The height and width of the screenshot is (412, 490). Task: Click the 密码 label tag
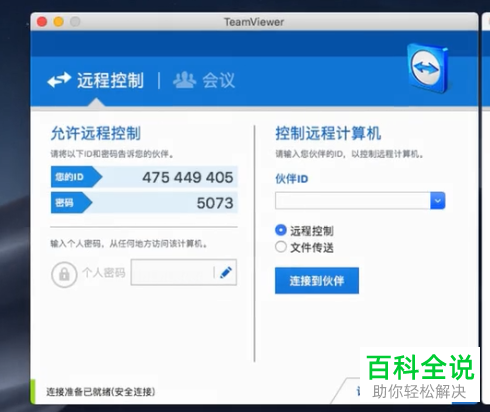pyautogui.click(x=71, y=202)
